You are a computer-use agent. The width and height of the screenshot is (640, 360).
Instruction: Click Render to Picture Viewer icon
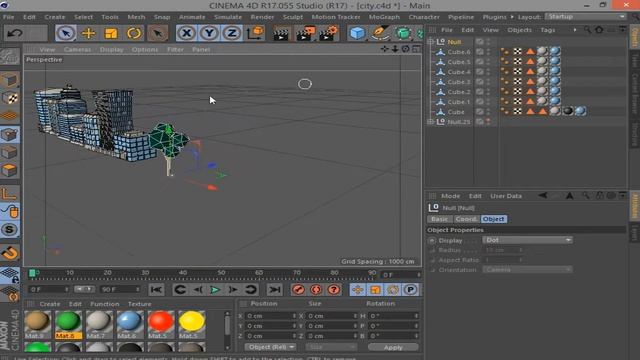pos(305,34)
